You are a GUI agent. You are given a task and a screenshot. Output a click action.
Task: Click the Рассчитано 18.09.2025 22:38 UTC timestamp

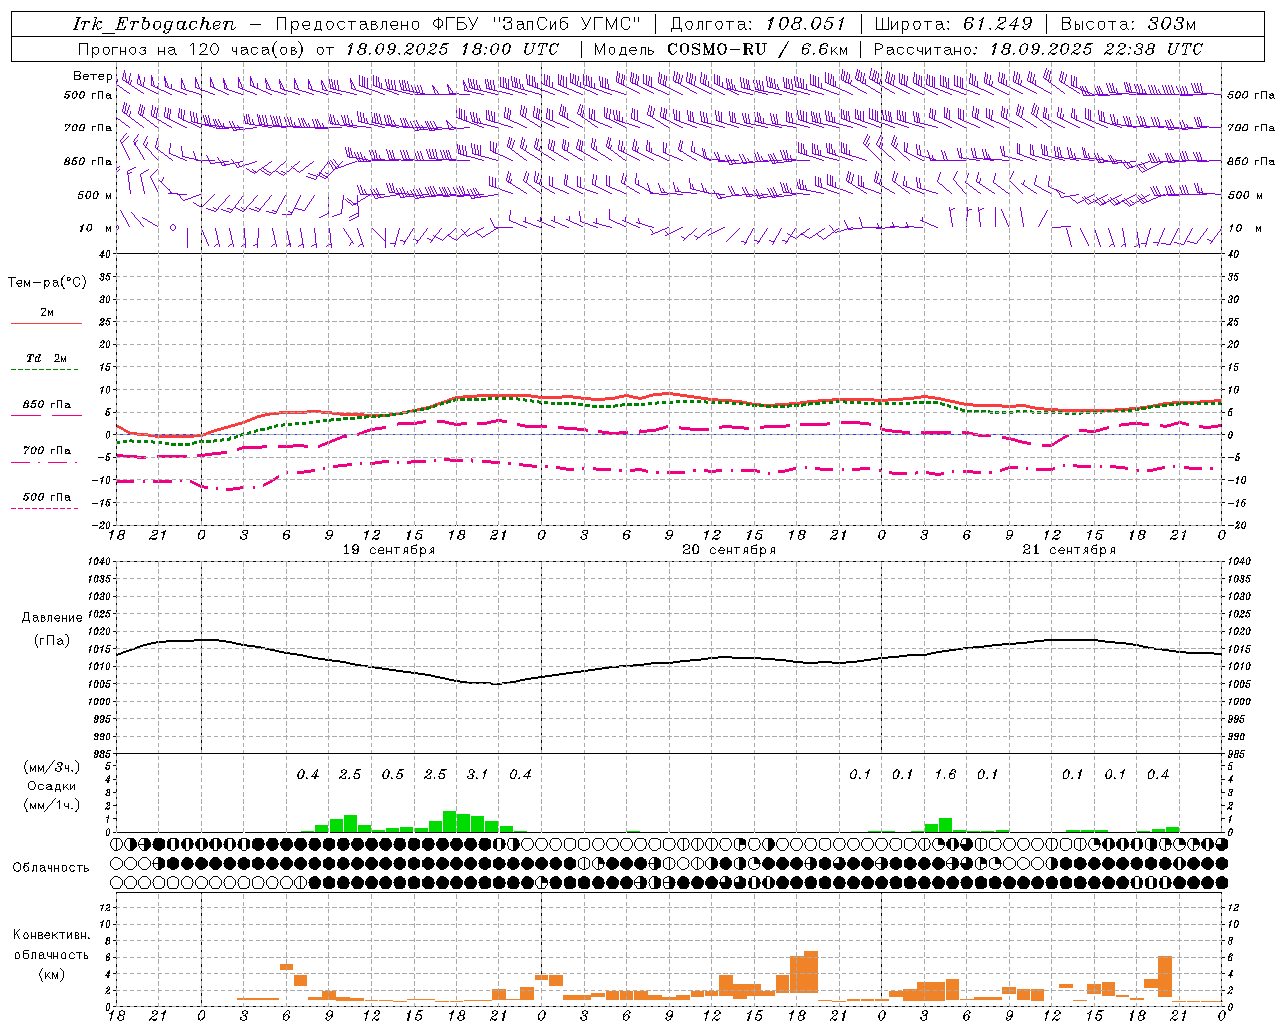point(1038,49)
